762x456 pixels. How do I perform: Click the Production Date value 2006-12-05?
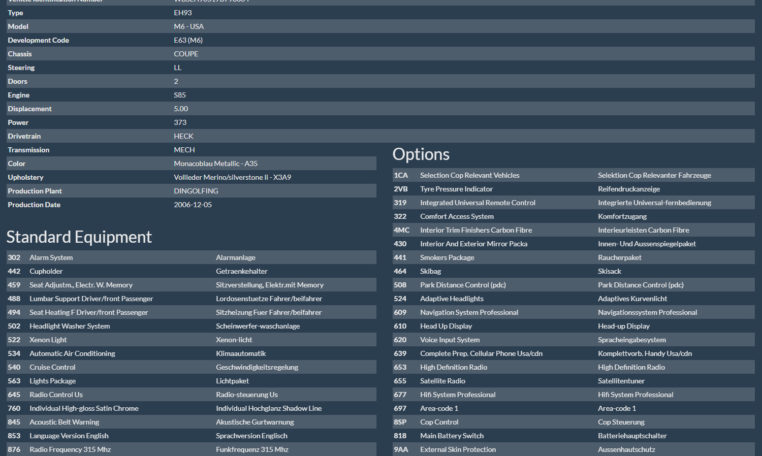pos(192,204)
